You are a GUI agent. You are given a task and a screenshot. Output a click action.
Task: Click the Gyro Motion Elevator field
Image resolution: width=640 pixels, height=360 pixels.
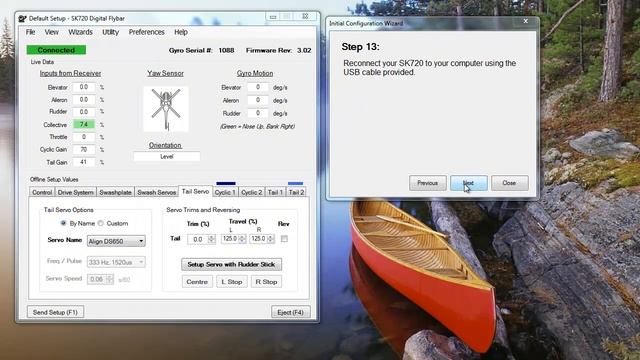(x=258, y=87)
